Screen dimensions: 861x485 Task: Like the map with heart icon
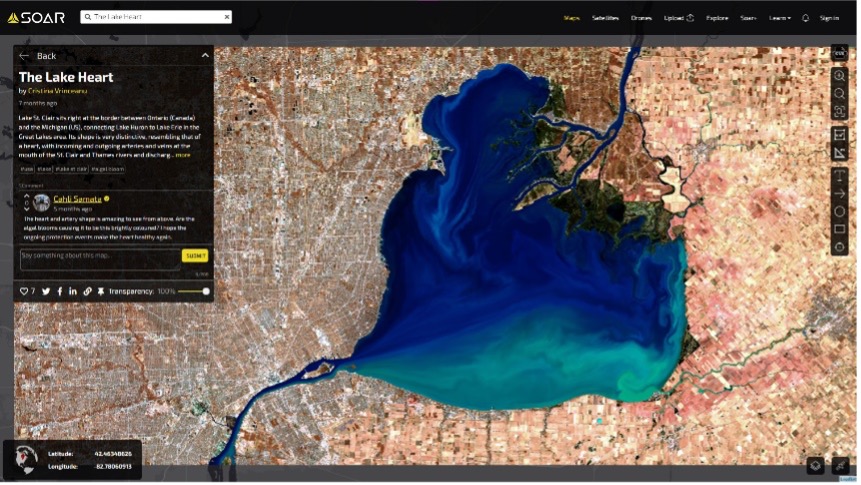click(x=24, y=291)
